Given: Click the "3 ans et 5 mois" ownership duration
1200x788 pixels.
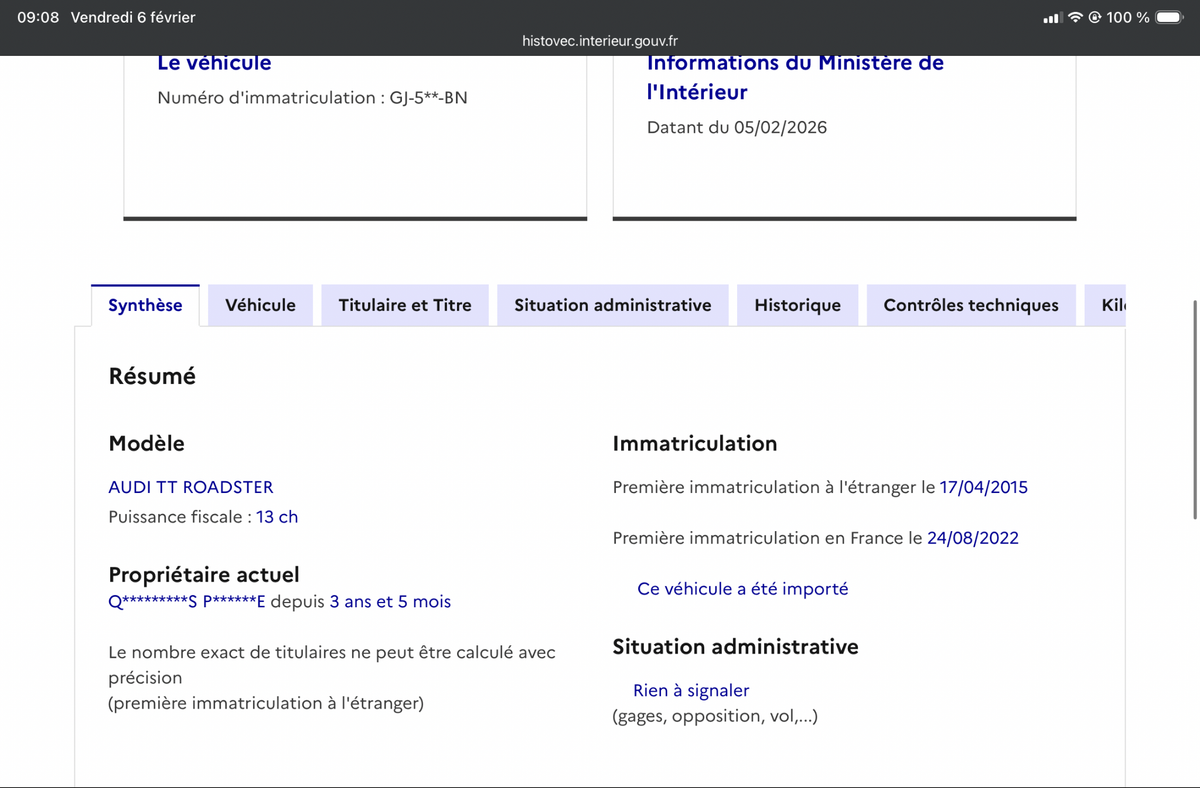Looking at the screenshot, I should (390, 602).
